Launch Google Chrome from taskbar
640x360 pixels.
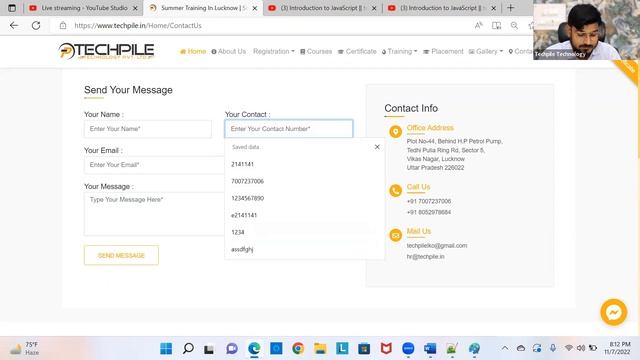pos(298,349)
